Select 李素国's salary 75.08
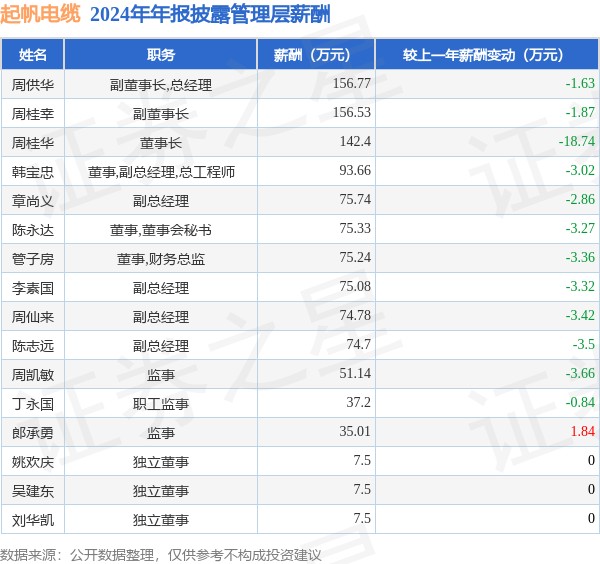 click(355, 286)
